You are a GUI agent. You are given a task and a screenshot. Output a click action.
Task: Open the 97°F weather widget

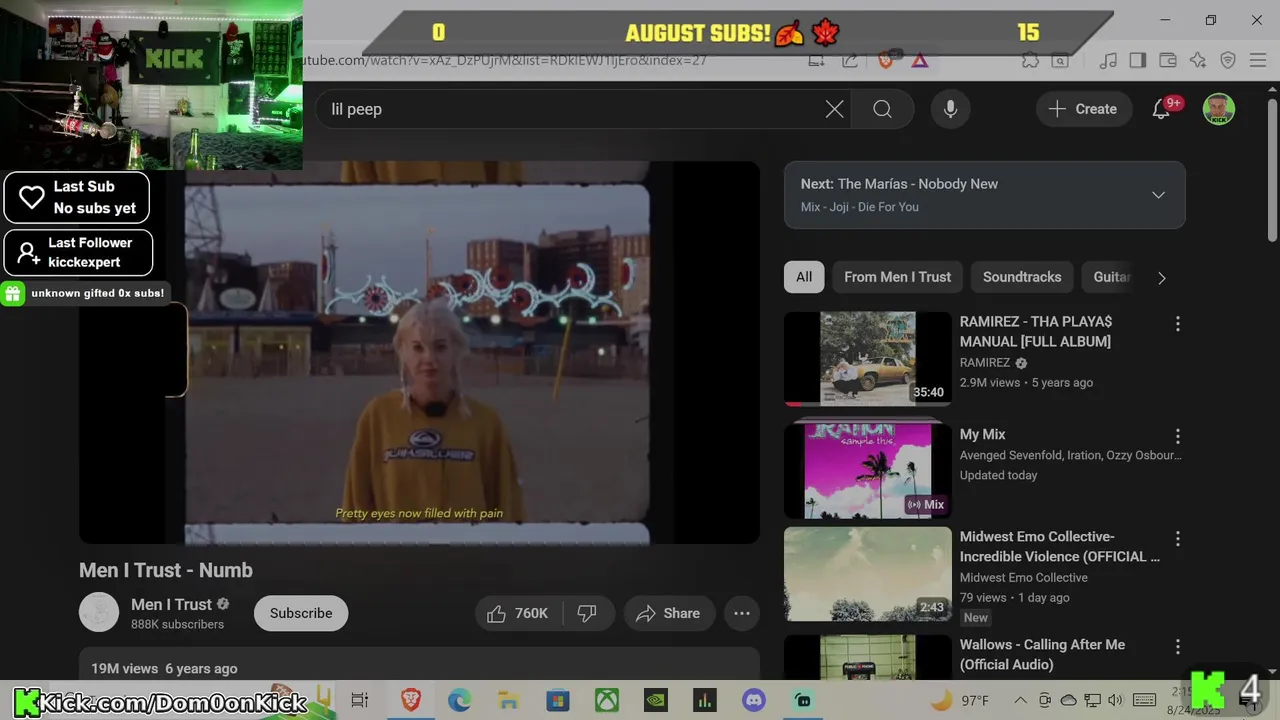pyautogui.click(x=960, y=701)
